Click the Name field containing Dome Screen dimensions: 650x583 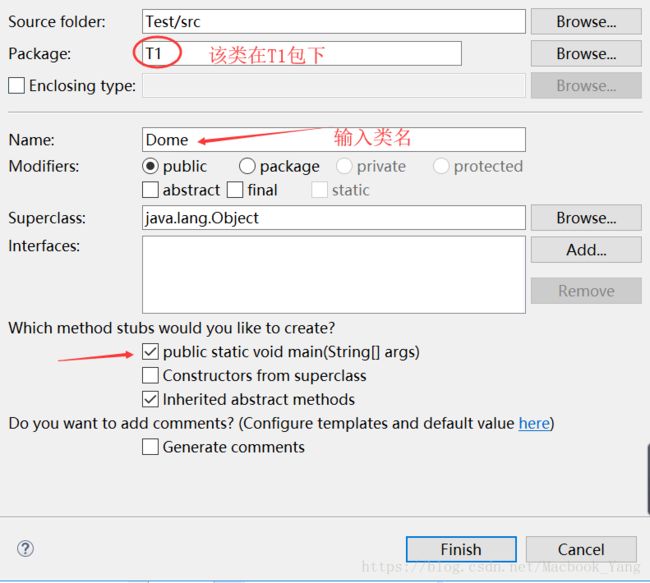(333, 140)
